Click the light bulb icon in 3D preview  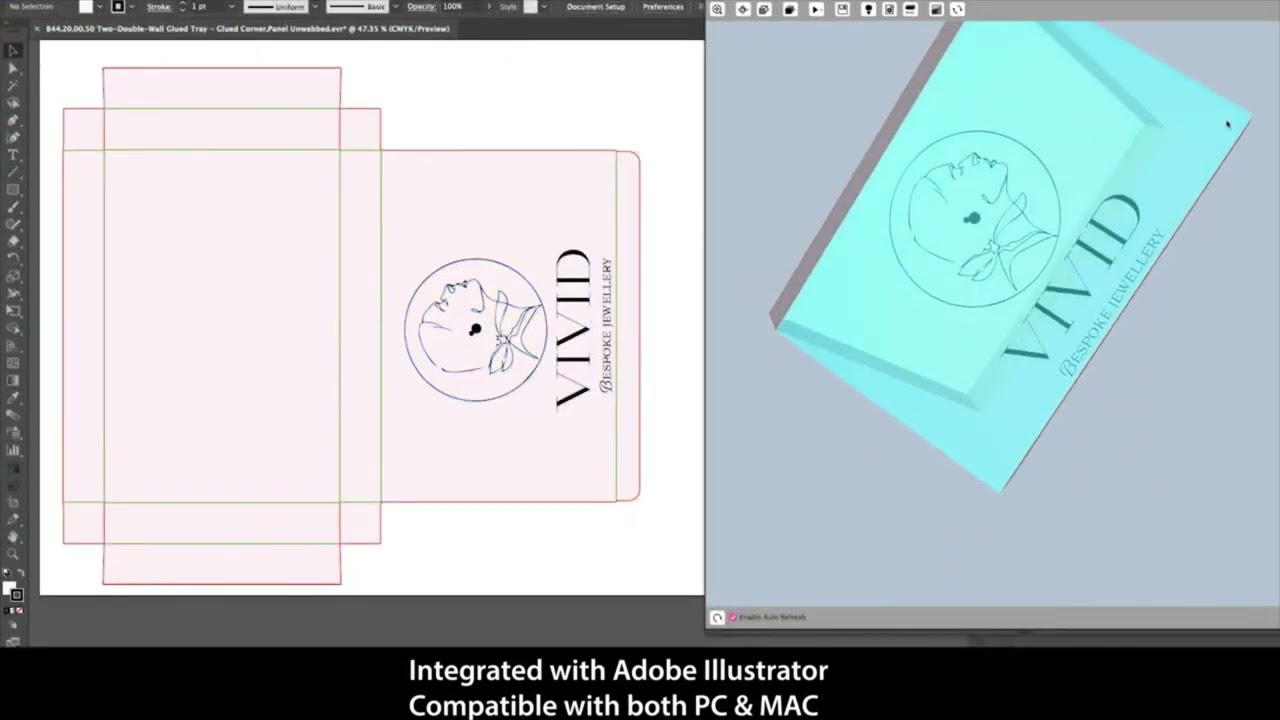pyautogui.click(x=868, y=9)
